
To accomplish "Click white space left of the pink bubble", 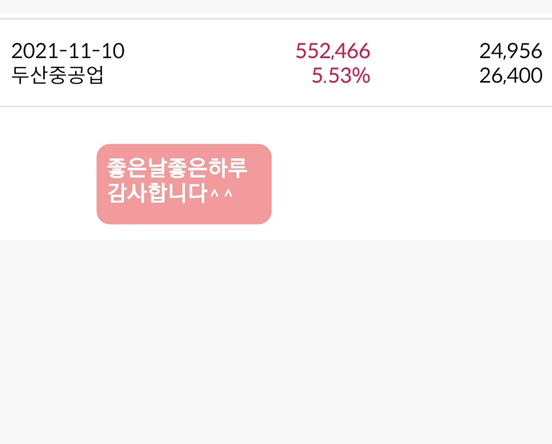I will [48, 184].
